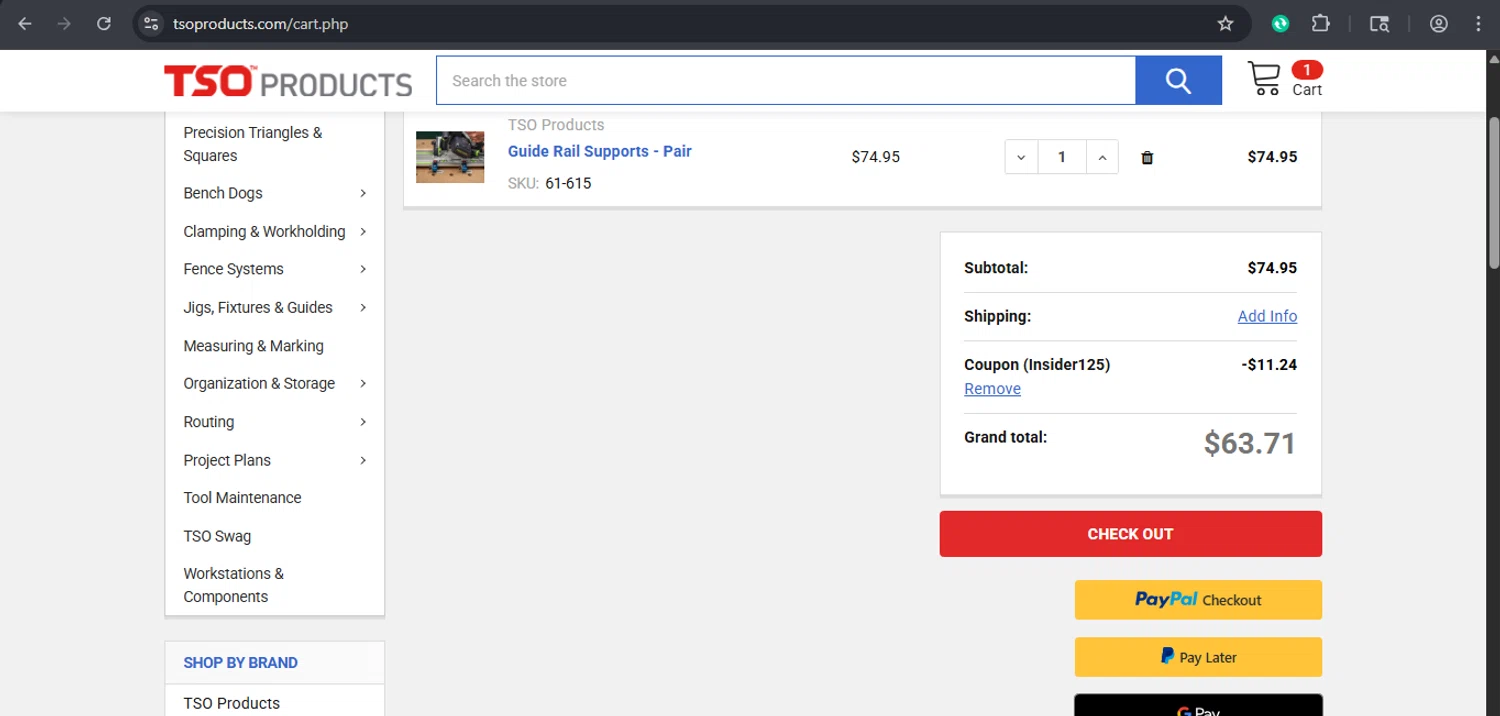Open the Measuring & Marking category
The height and width of the screenshot is (716, 1500).
(x=253, y=346)
